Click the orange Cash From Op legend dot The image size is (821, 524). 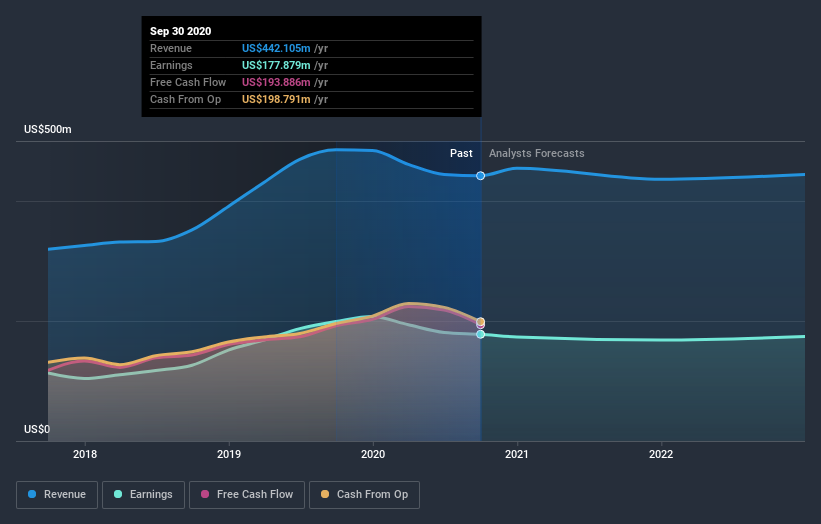325,494
